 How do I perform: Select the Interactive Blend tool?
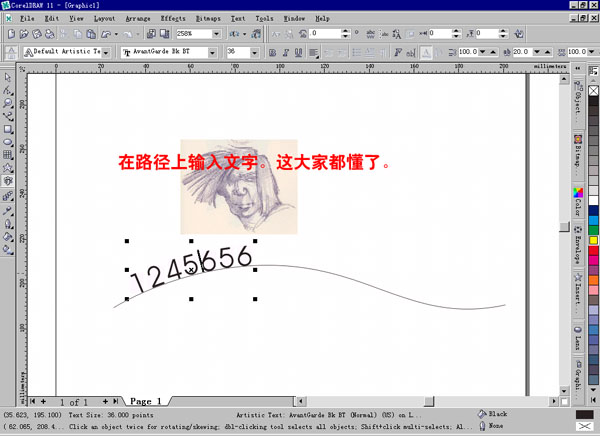click(x=8, y=197)
